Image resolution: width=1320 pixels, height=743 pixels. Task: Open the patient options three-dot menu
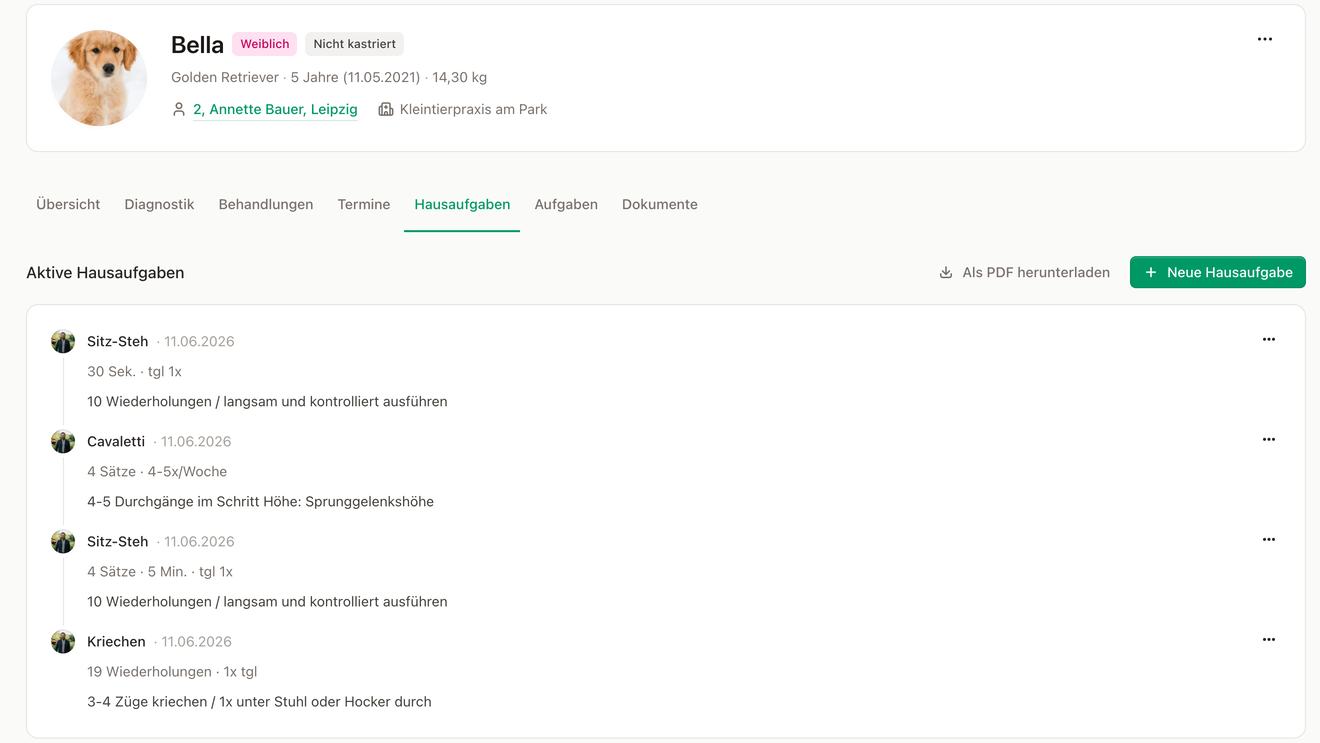(1265, 39)
